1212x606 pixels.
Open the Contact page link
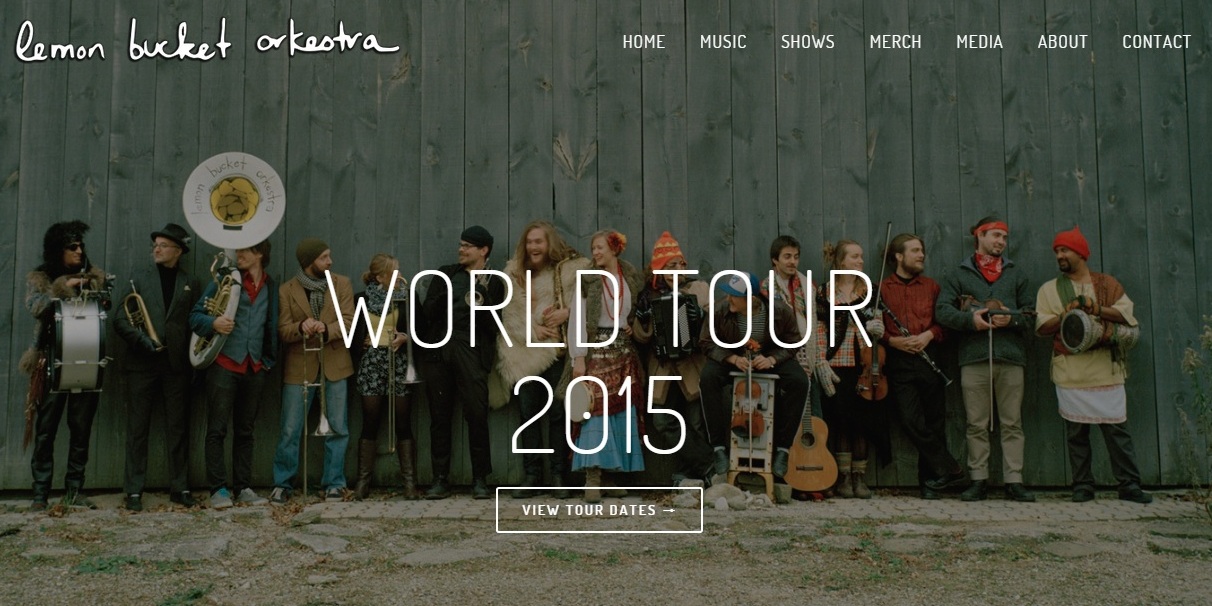coord(1157,42)
